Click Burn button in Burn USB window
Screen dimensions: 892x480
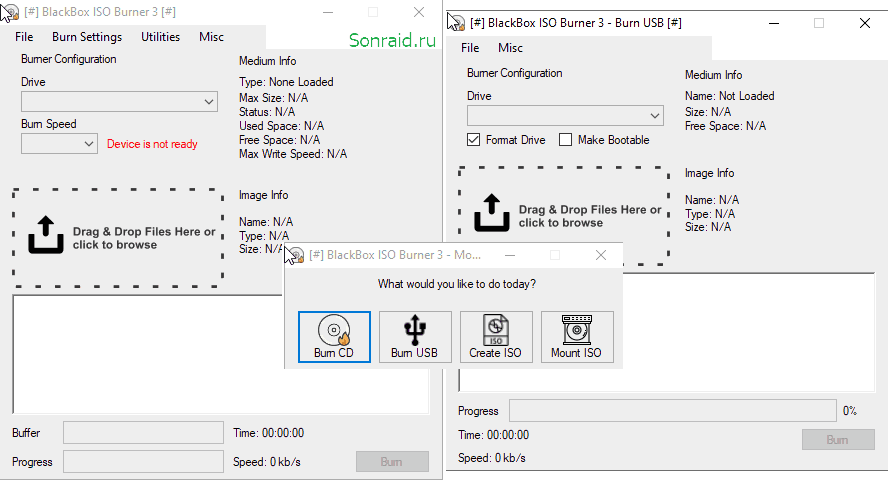pos(838,440)
